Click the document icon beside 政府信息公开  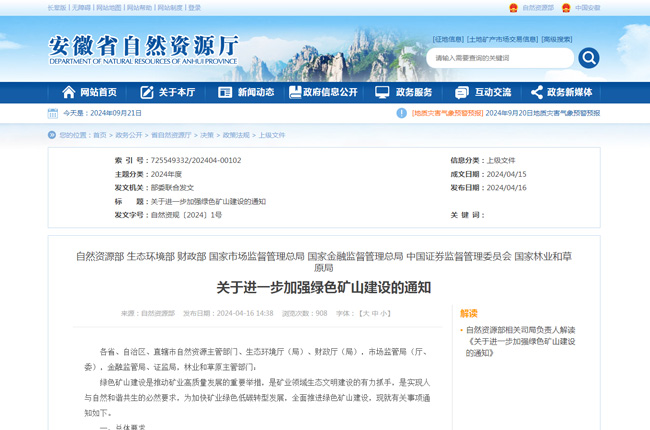click(295, 92)
